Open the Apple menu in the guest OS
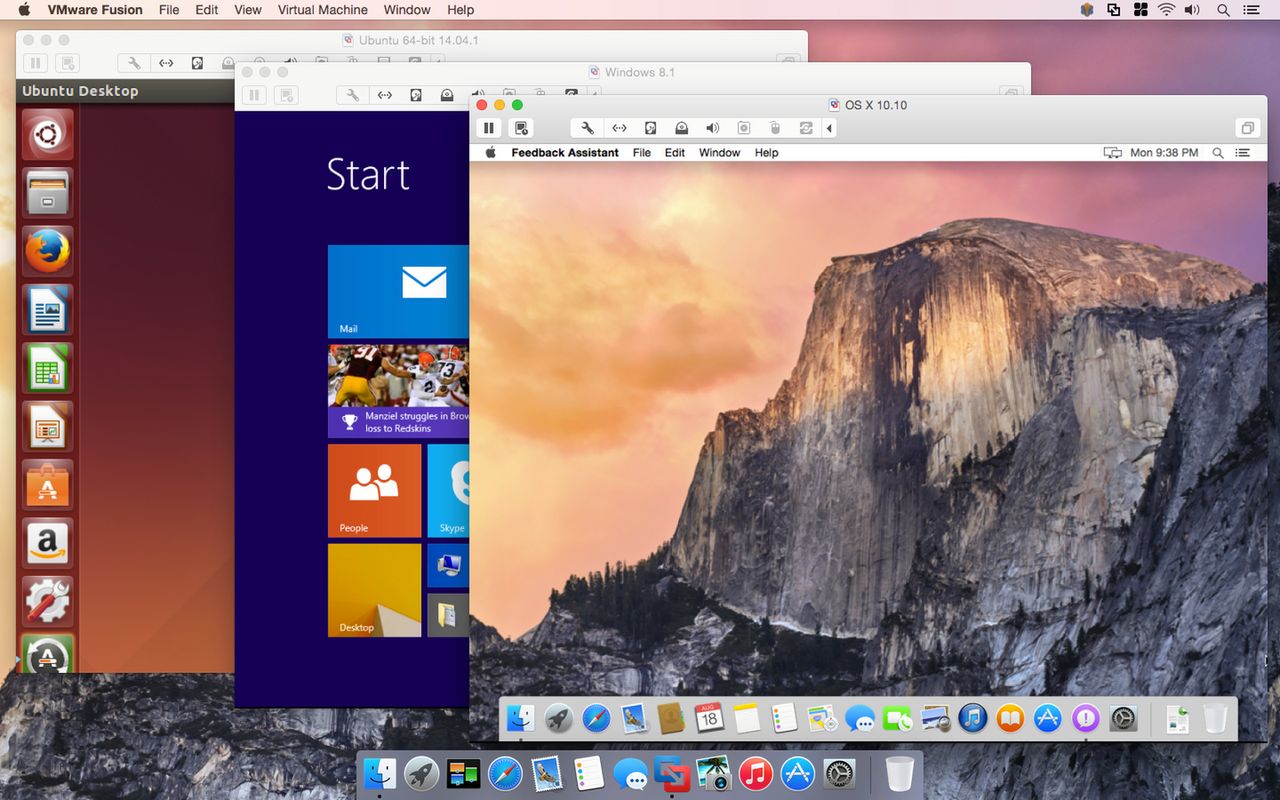Viewport: 1280px width, 800px height. 490,152
